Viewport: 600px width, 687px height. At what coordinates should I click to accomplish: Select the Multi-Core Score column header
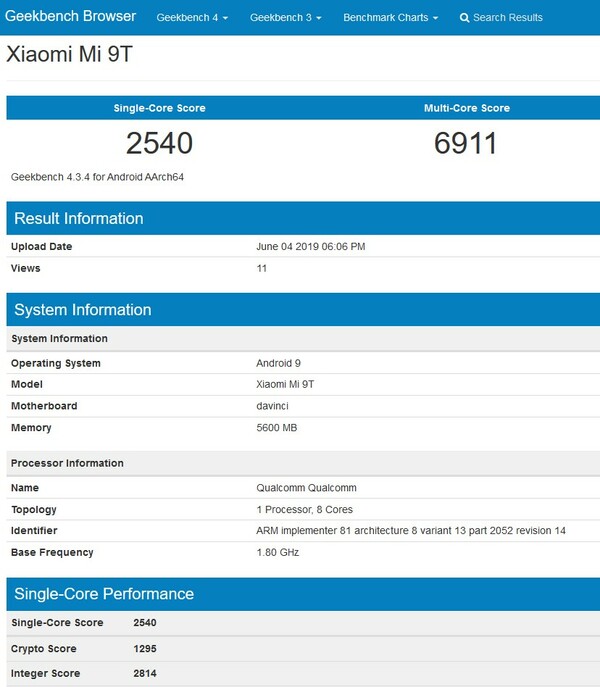(466, 108)
